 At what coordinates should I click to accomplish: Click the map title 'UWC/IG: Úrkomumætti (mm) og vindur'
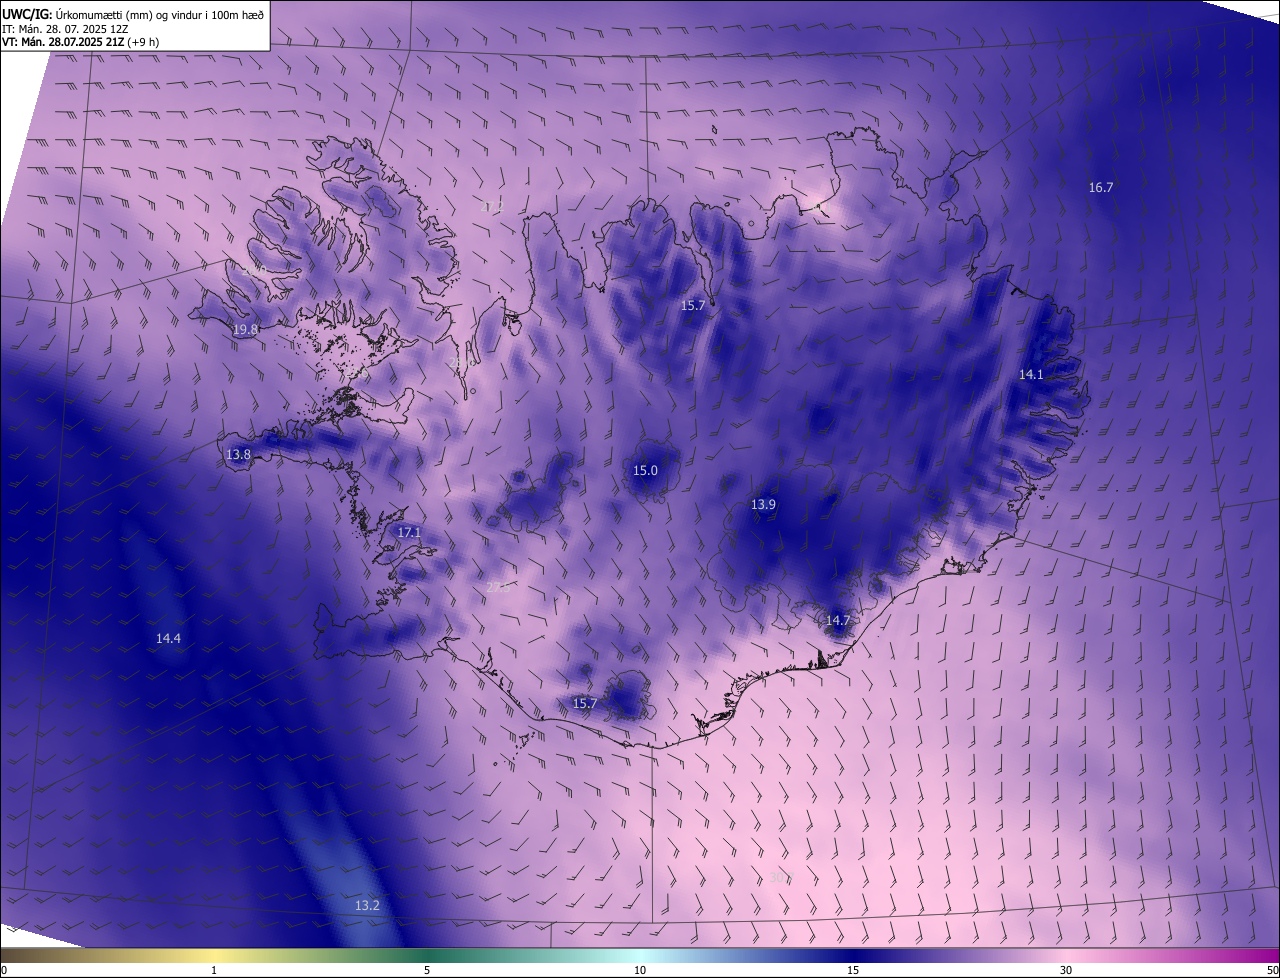134,14
